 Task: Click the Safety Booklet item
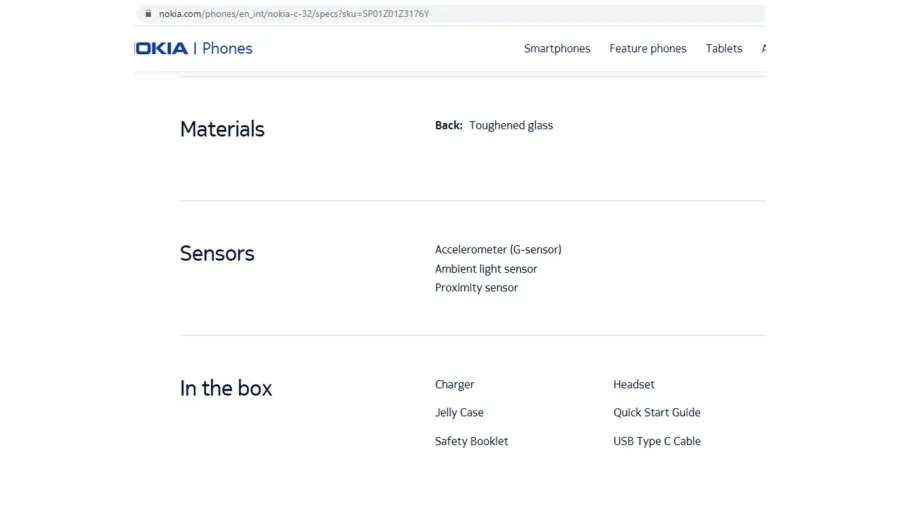[x=471, y=441]
